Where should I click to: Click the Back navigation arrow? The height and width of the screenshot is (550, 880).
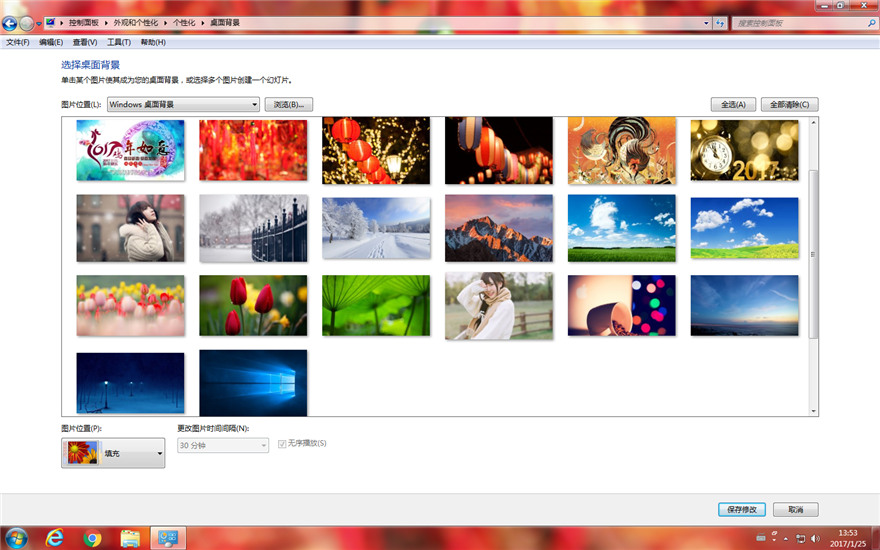click(x=10, y=23)
